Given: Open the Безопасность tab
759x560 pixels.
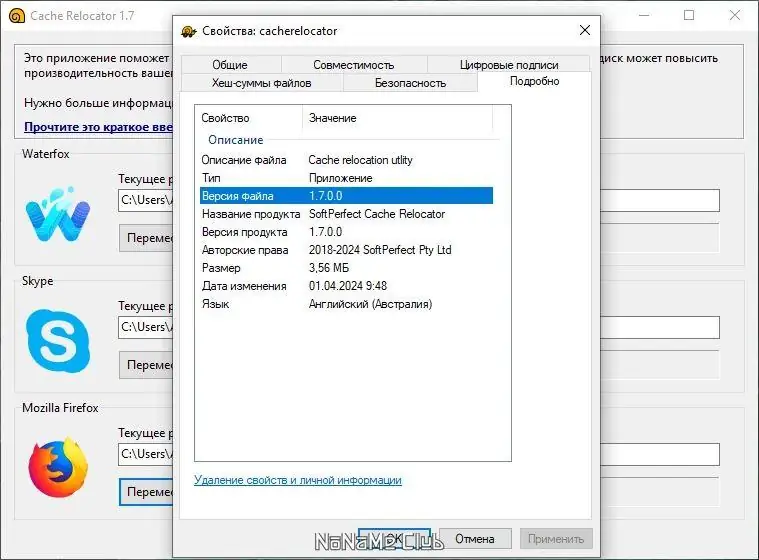Looking at the screenshot, I should point(410,83).
